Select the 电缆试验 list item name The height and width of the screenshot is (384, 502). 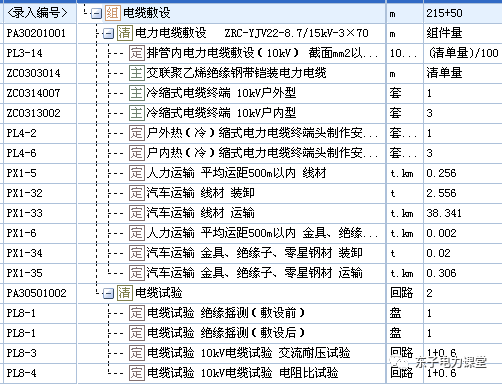(159, 293)
